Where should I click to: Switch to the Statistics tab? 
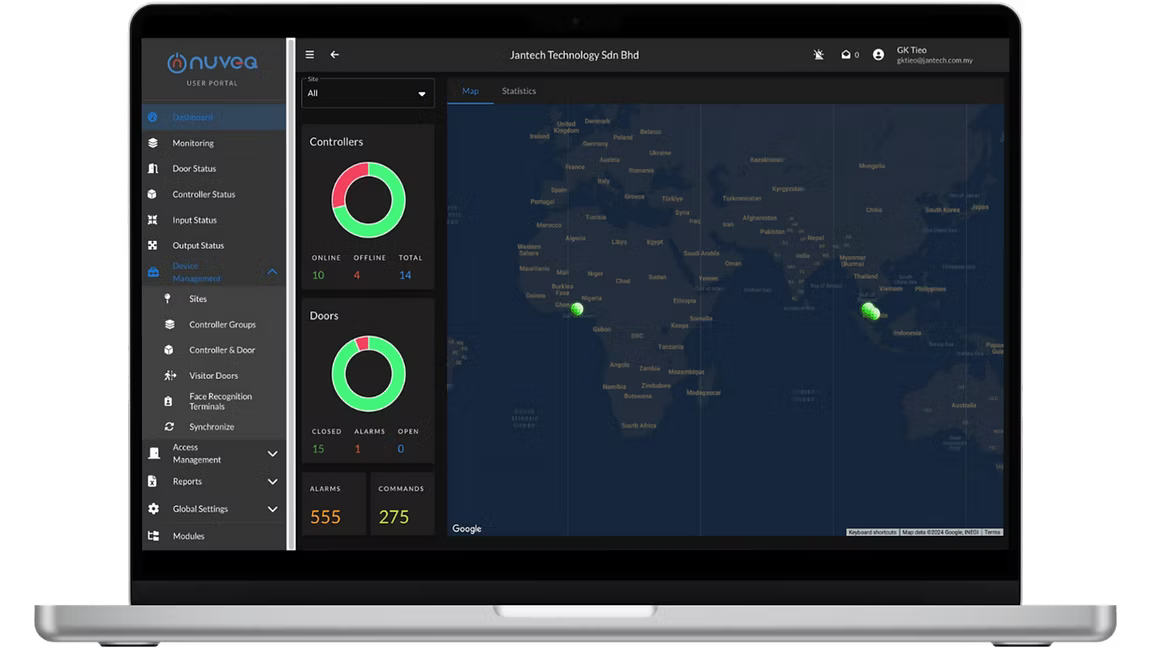pyautogui.click(x=519, y=91)
